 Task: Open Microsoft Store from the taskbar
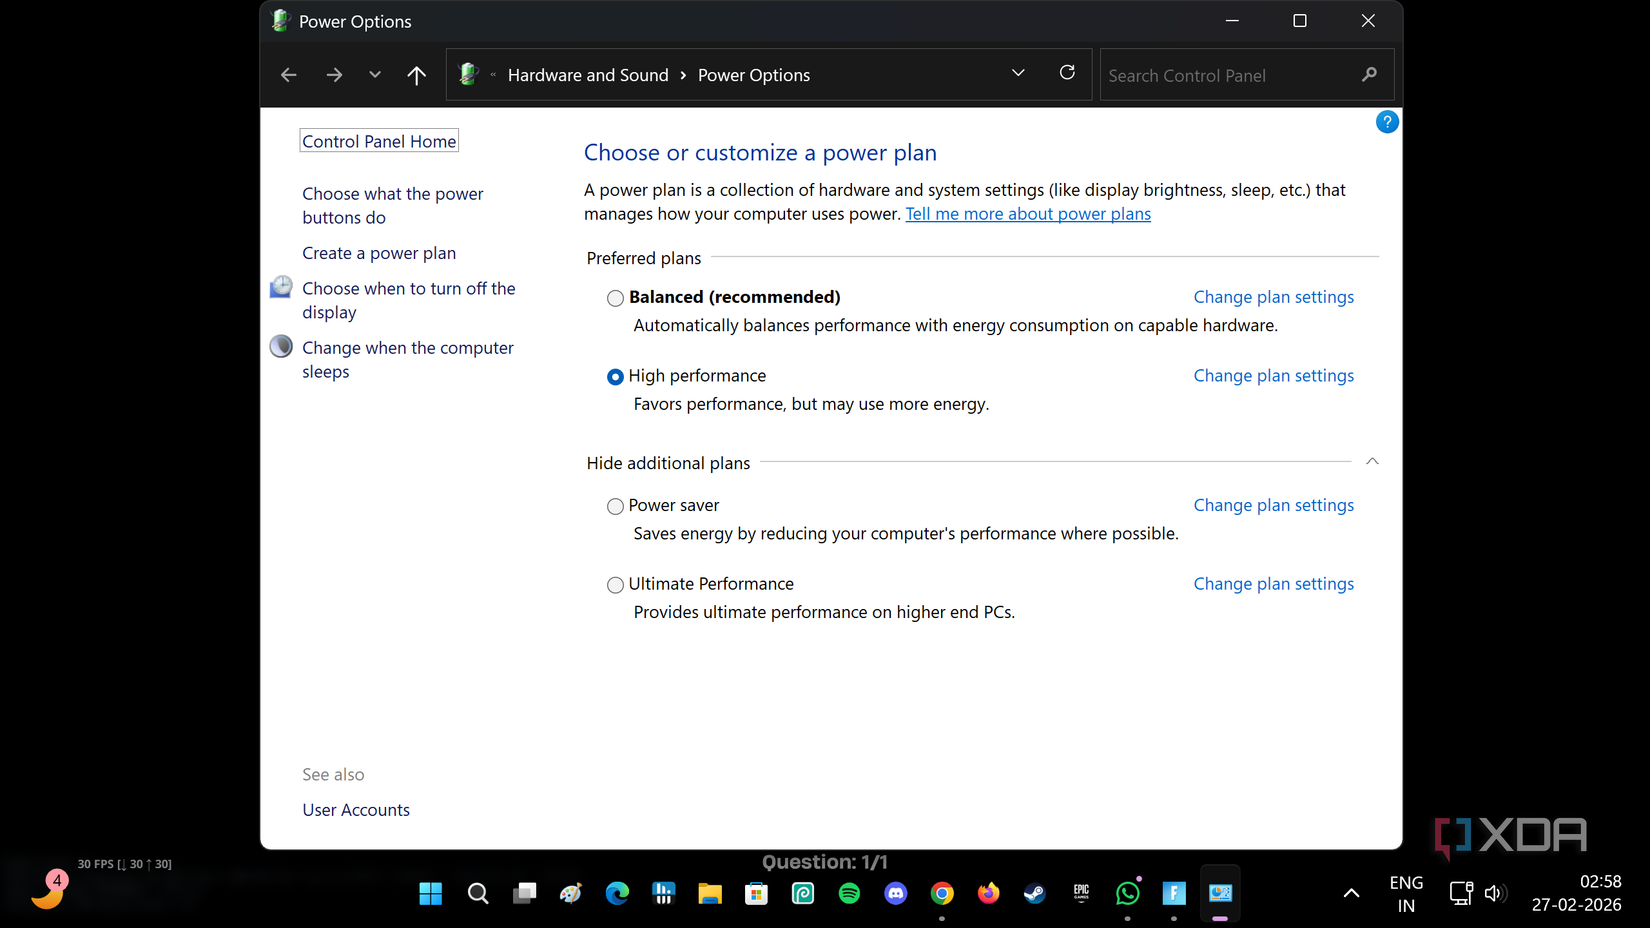coord(757,893)
